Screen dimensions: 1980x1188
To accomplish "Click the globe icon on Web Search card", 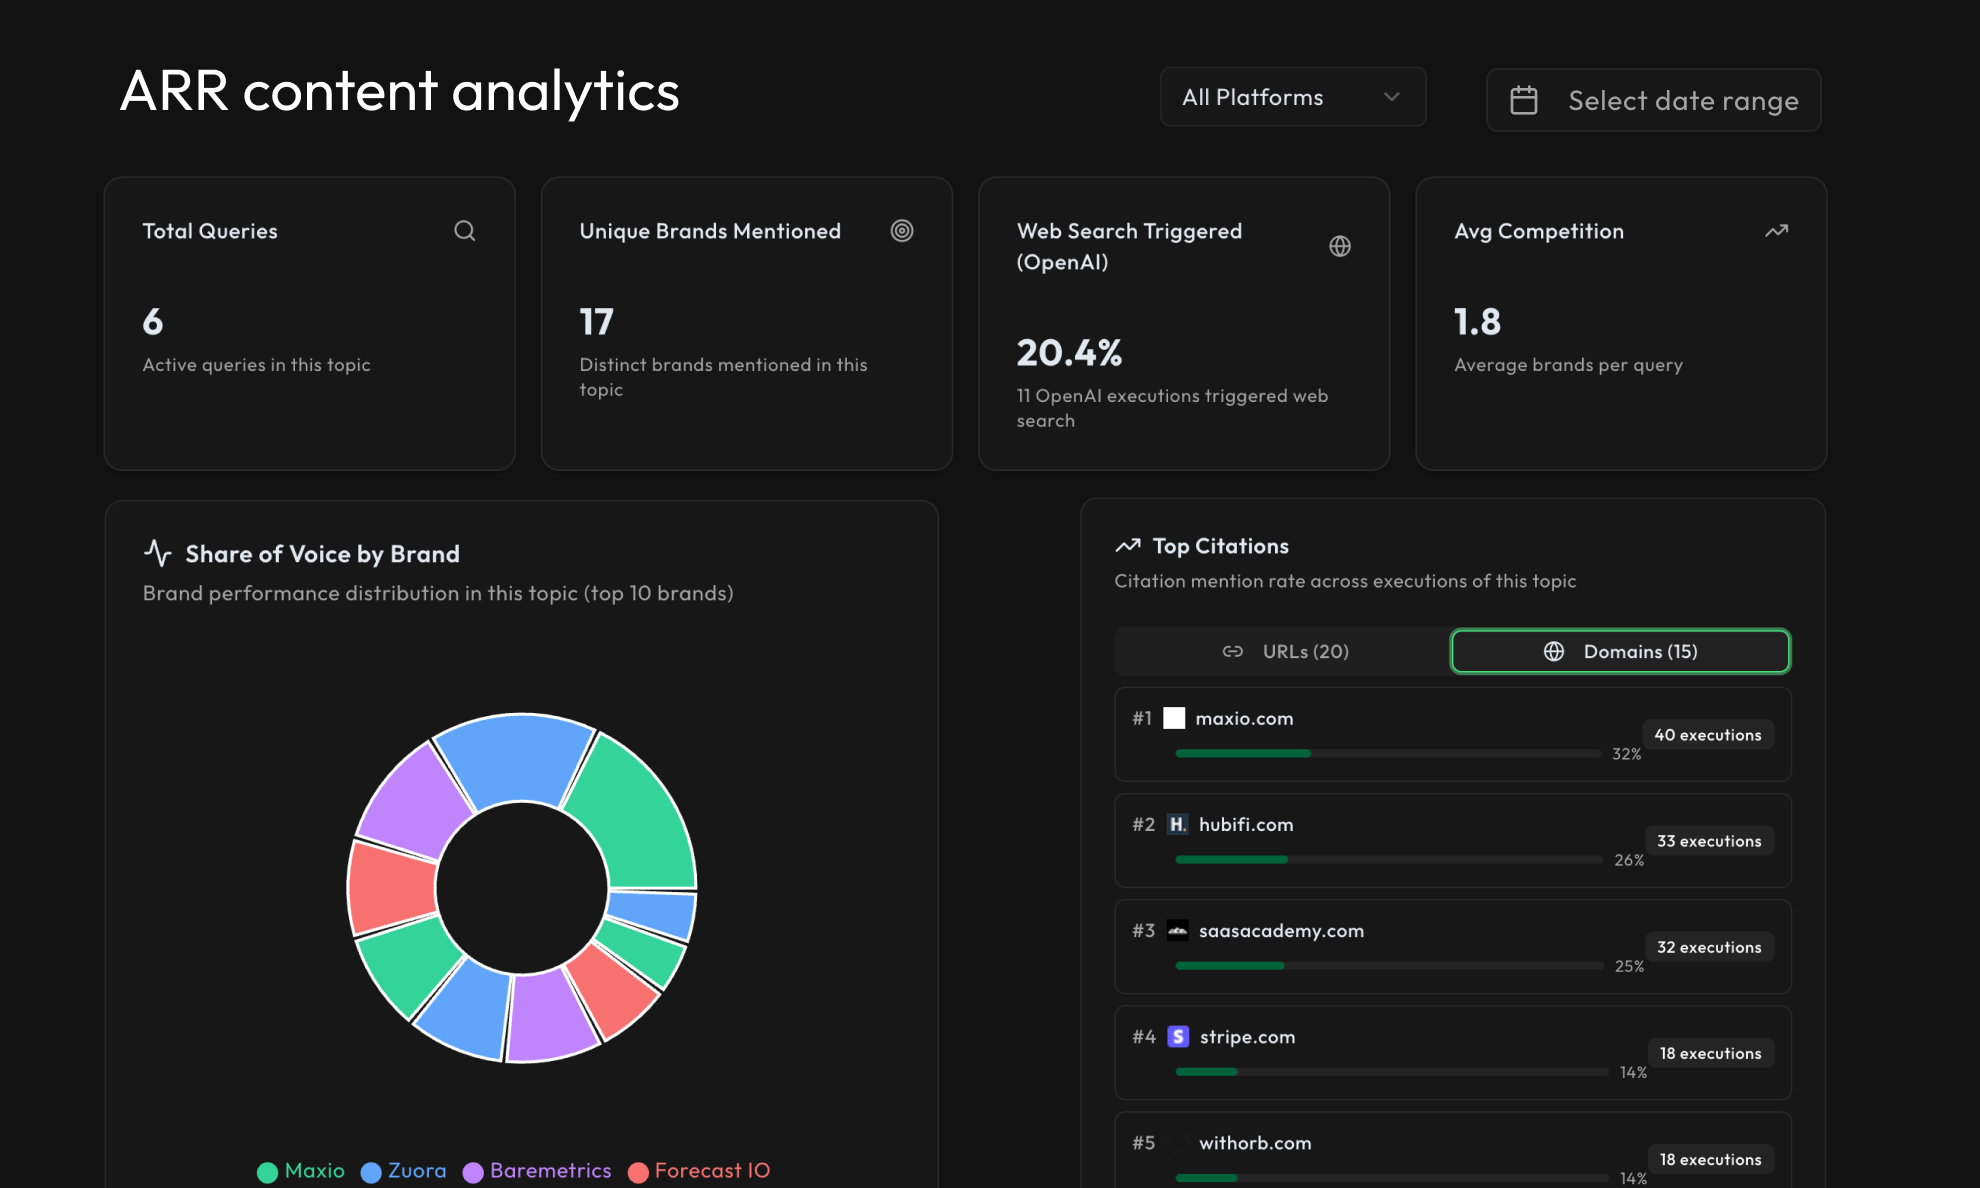I will pos(1340,246).
